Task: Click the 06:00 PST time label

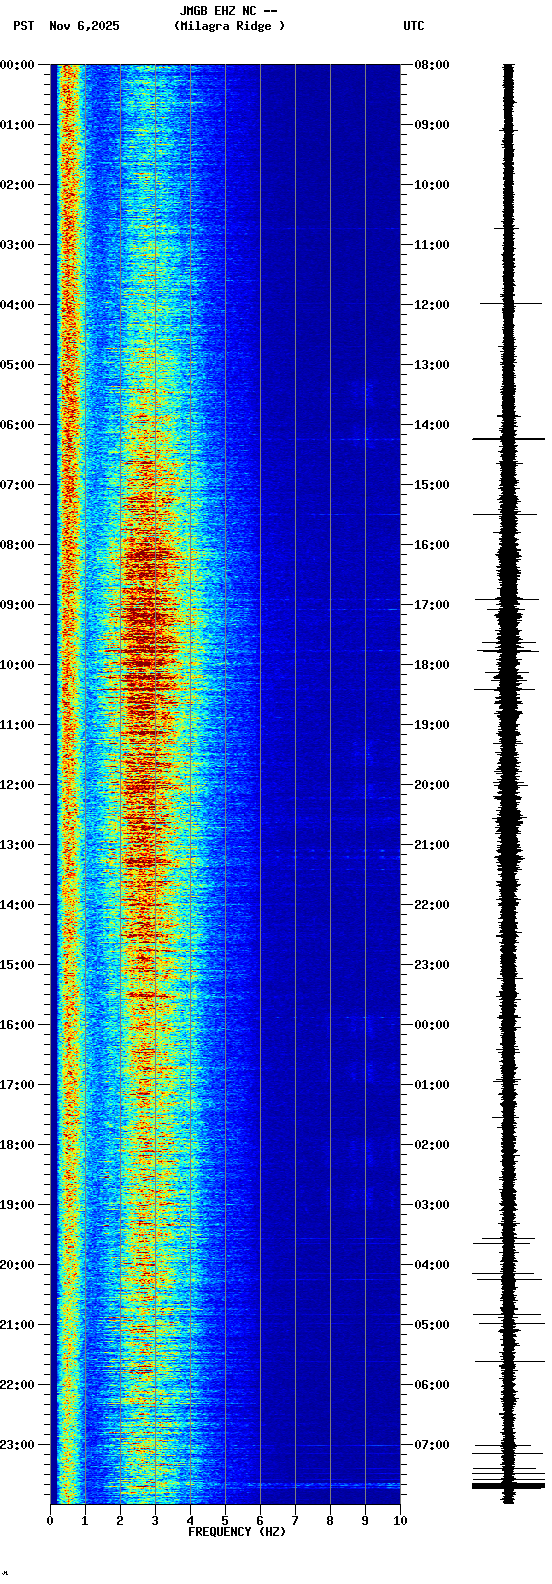Action: 18,425
